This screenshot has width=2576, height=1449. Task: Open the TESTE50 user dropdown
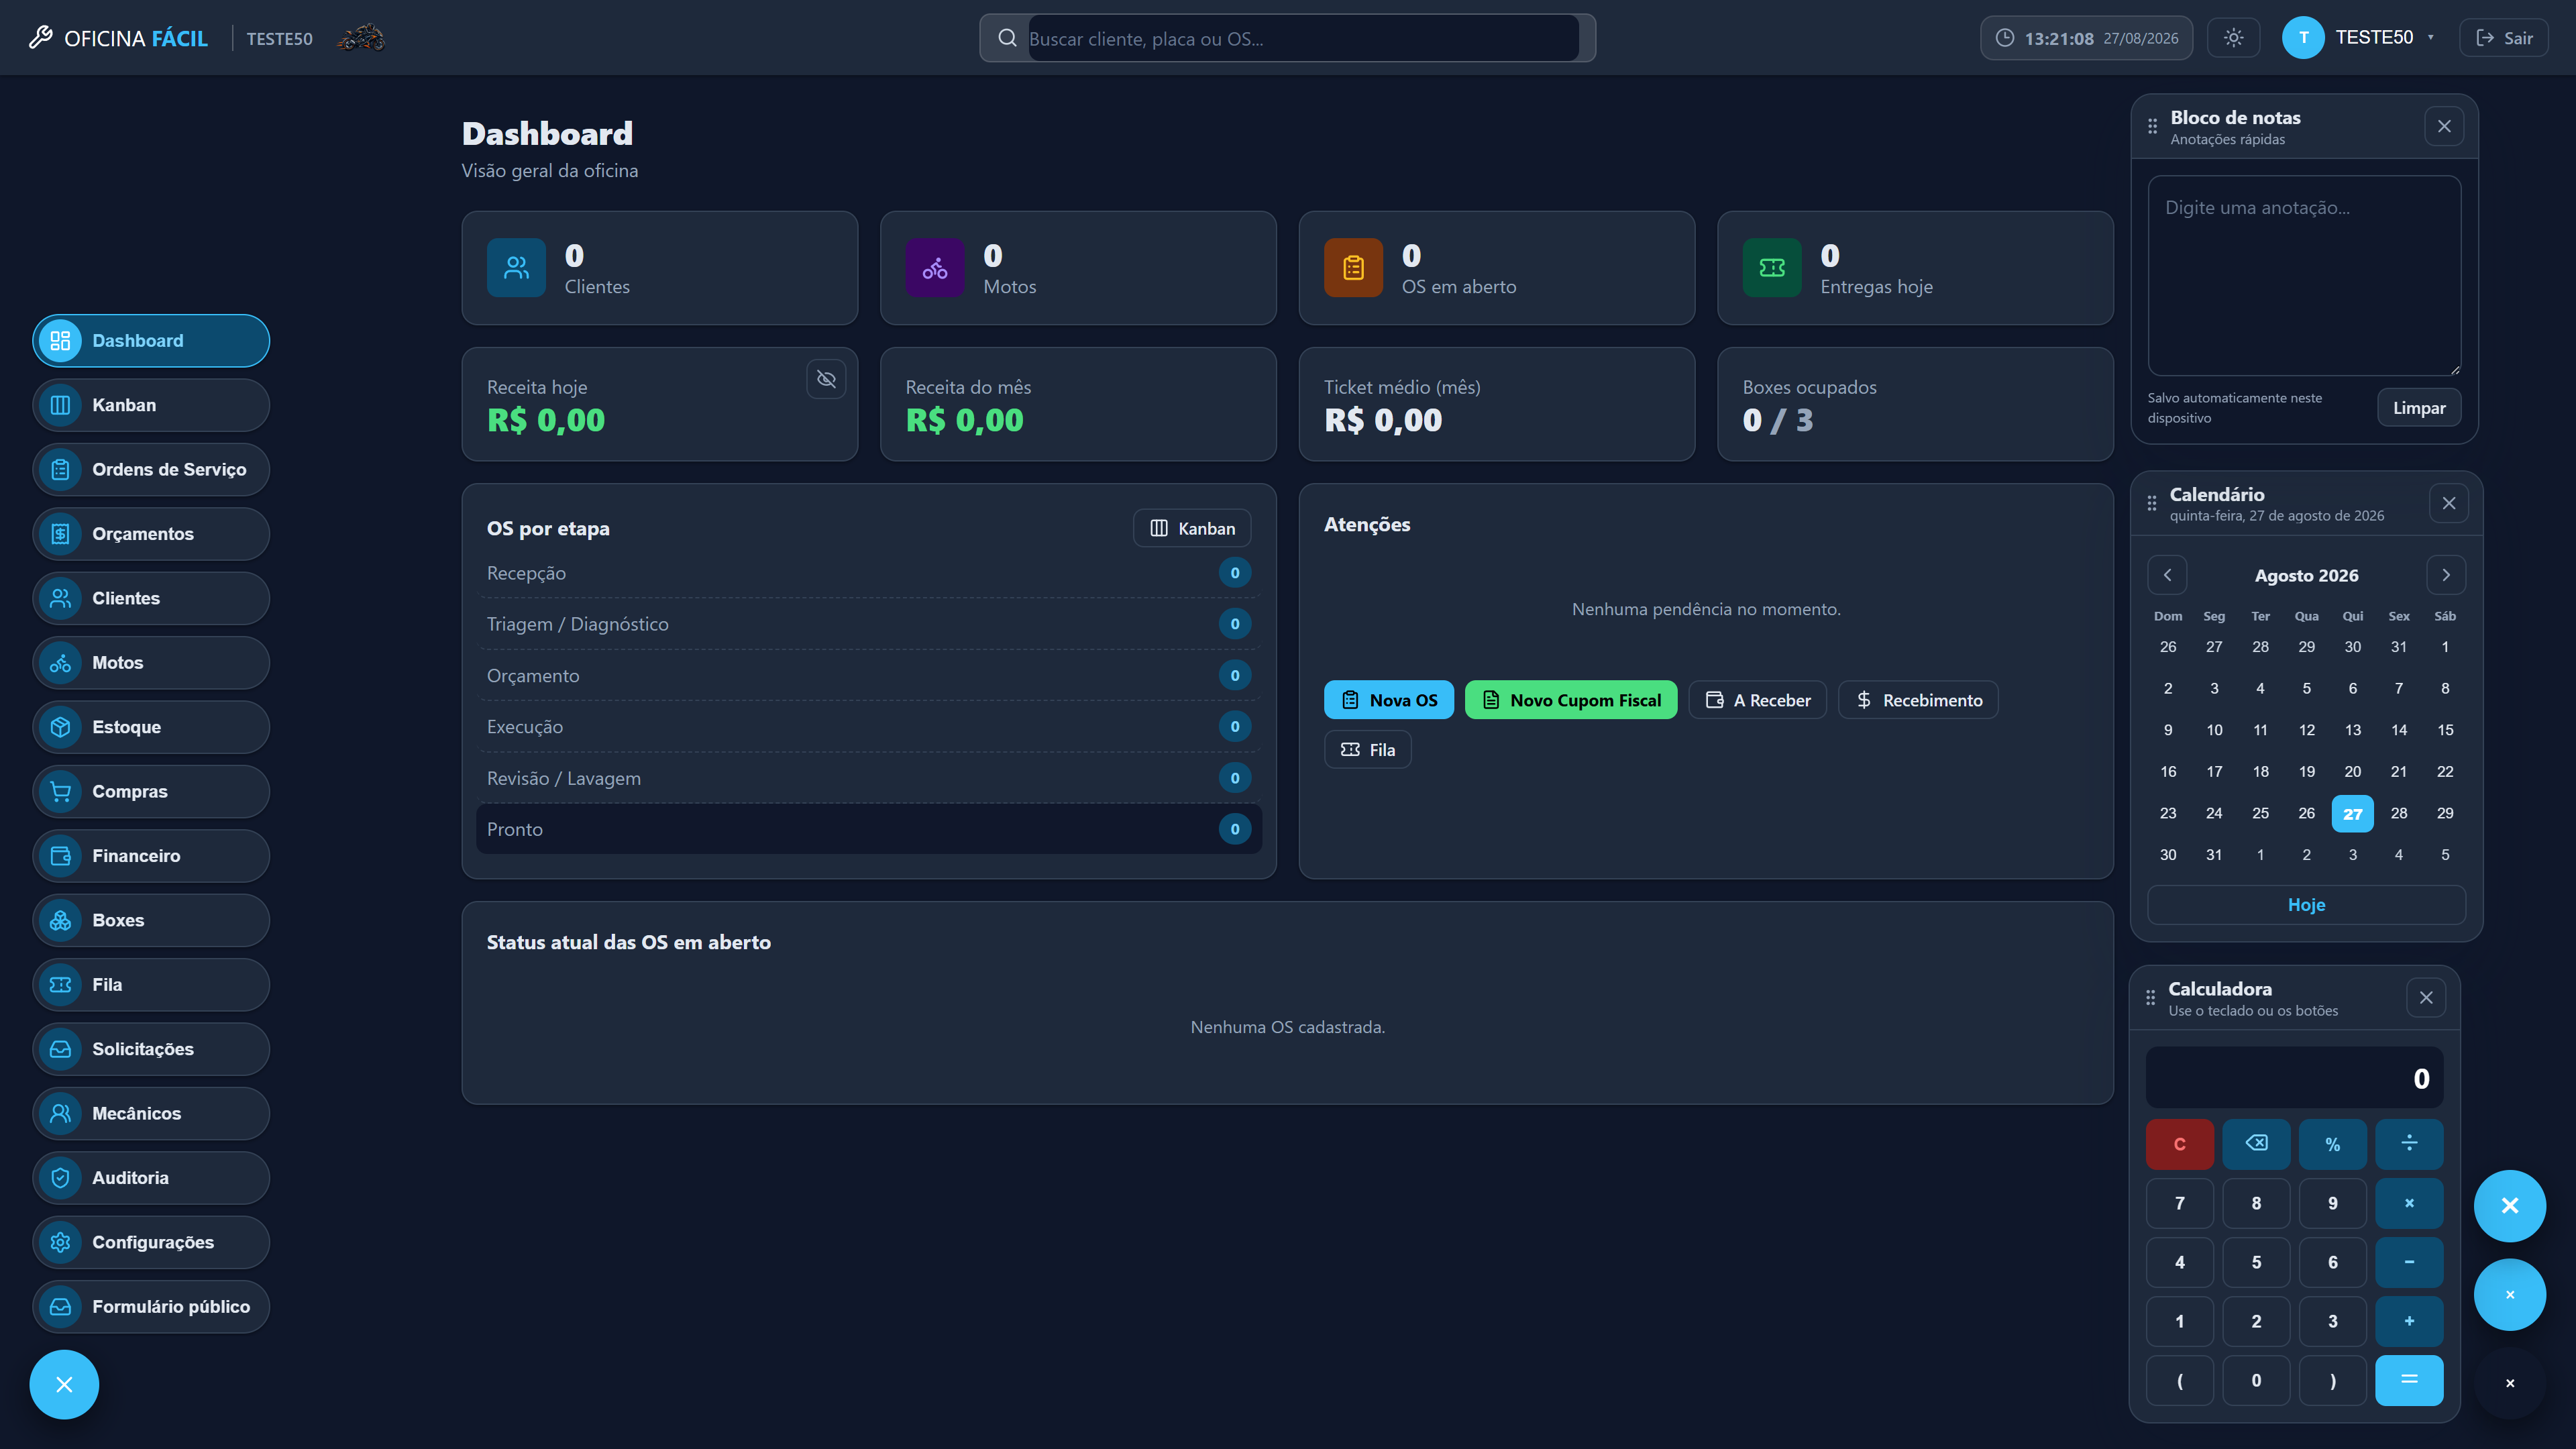point(2359,38)
